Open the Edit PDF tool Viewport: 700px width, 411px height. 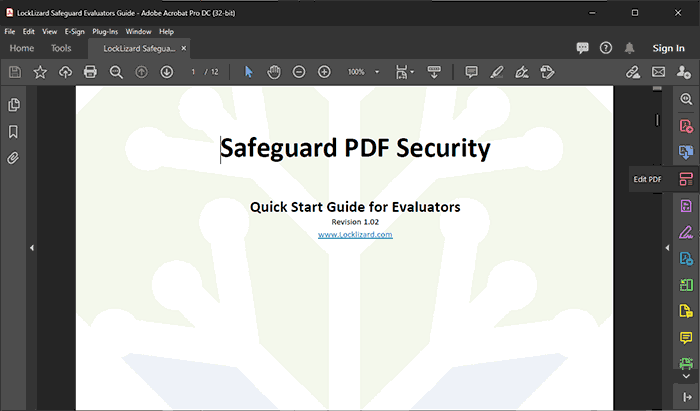(686, 179)
